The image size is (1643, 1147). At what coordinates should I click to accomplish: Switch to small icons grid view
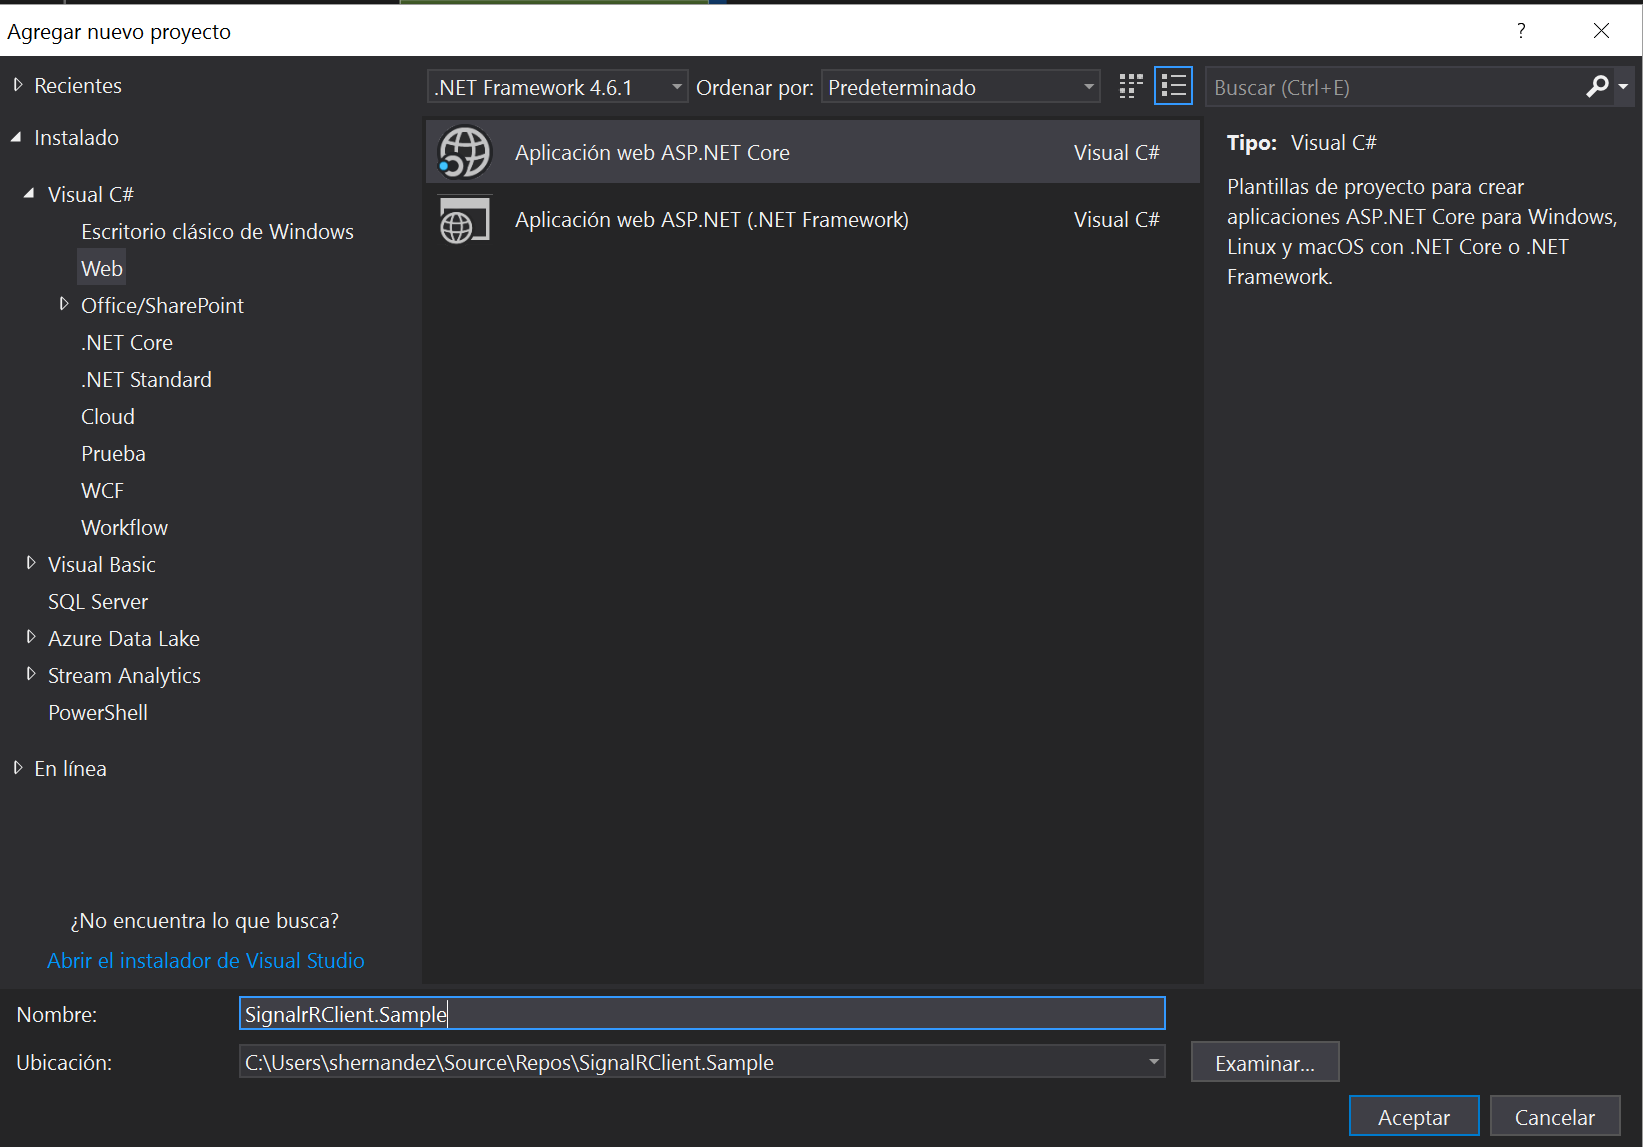pos(1131,87)
